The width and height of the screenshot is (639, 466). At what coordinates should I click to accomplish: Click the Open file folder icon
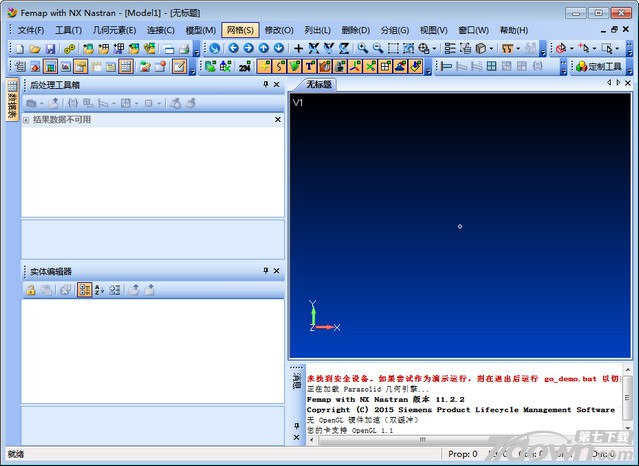click(x=35, y=48)
